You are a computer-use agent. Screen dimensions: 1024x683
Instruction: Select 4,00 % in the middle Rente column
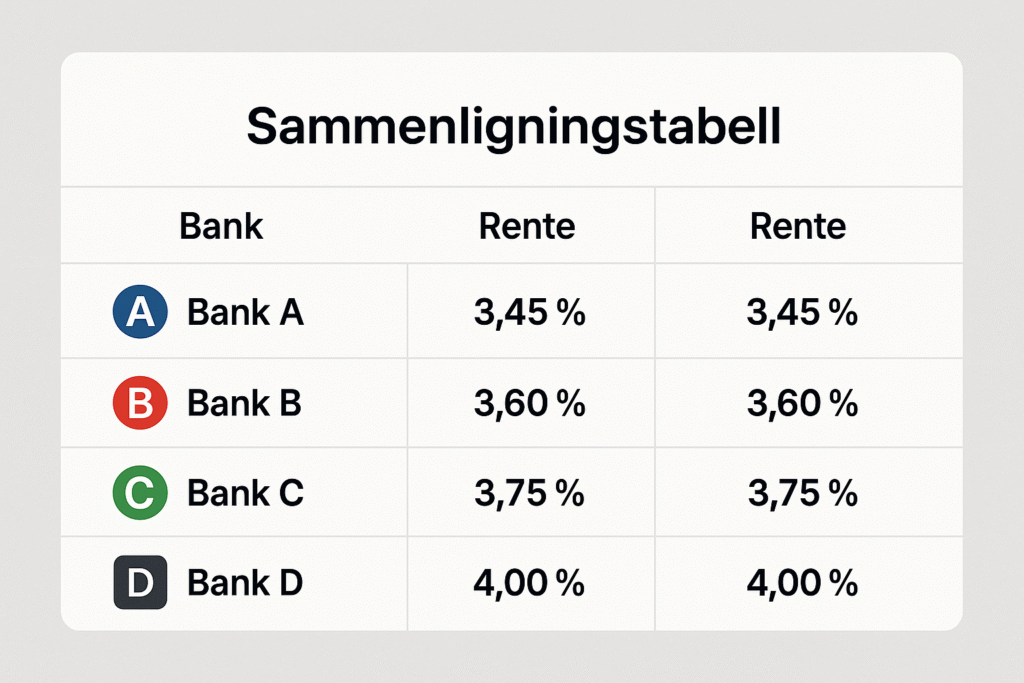(x=529, y=583)
